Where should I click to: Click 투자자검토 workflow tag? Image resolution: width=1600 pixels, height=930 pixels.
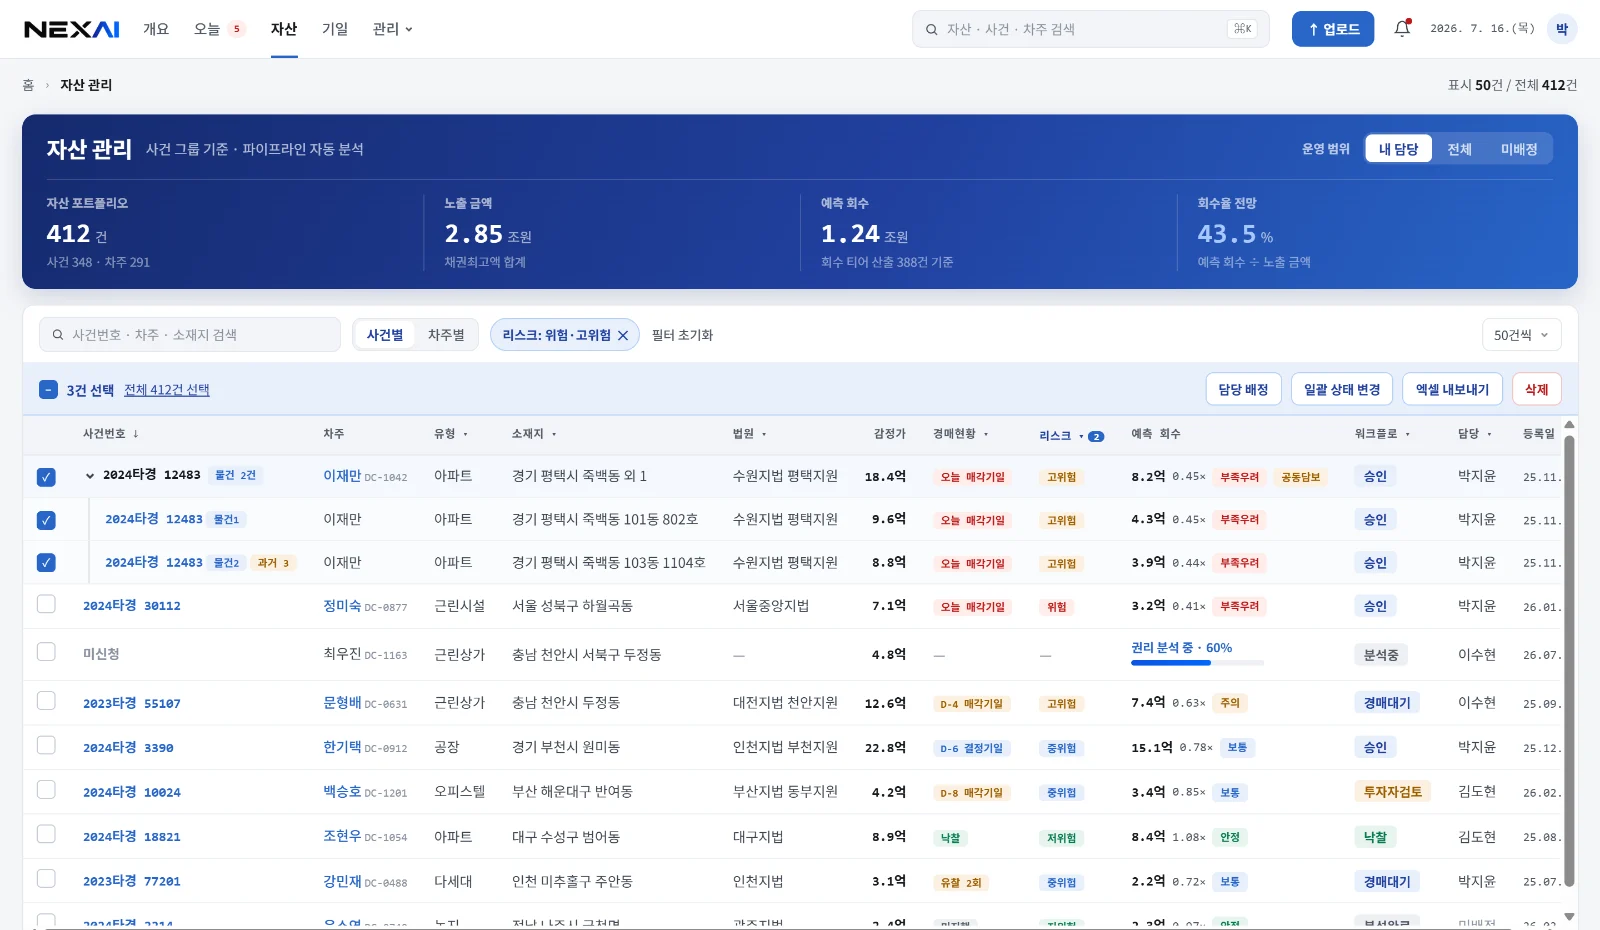click(x=1393, y=792)
